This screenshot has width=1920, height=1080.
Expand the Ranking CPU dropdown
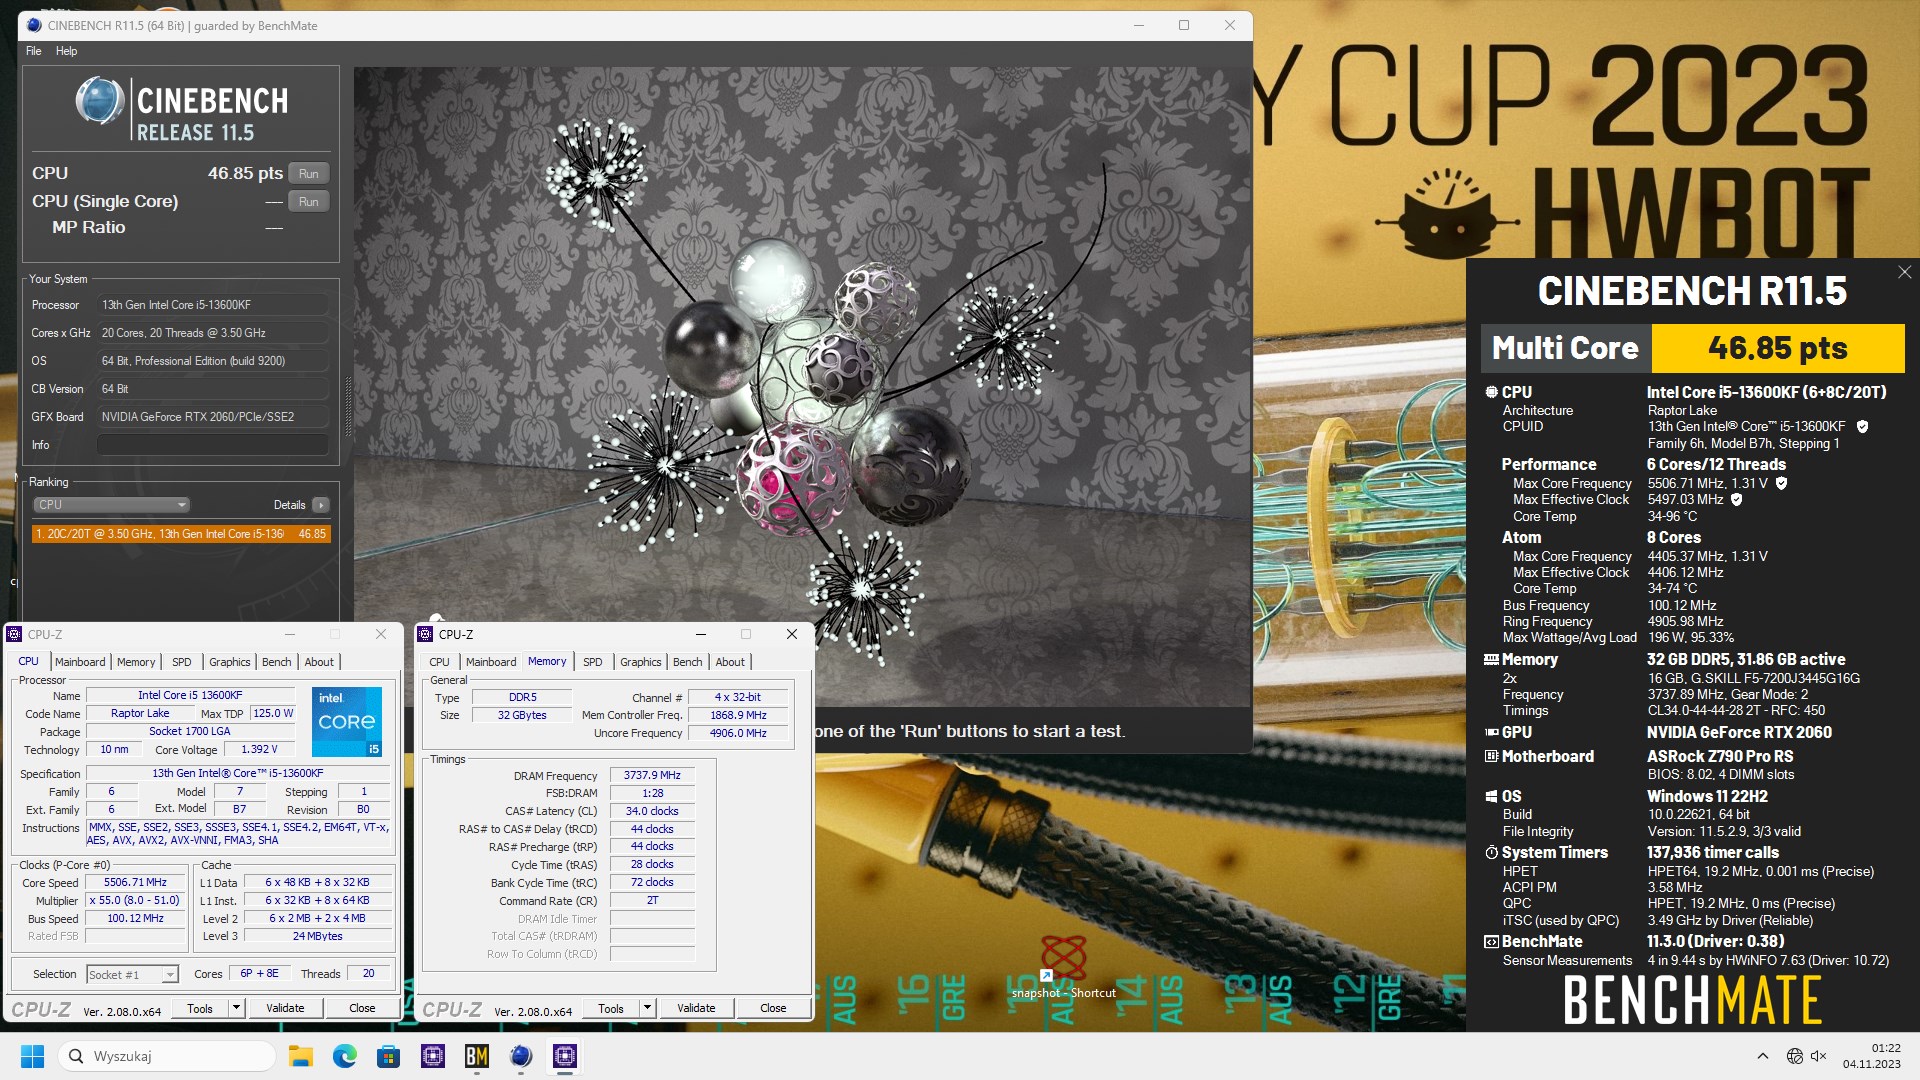tap(110, 505)
